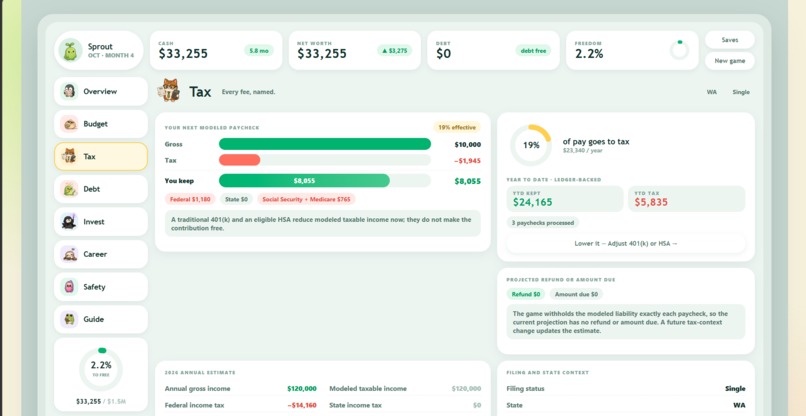Click the Modeled taxable income row
This screenshot has height=416, width=806.
click(x=405, y=389)
